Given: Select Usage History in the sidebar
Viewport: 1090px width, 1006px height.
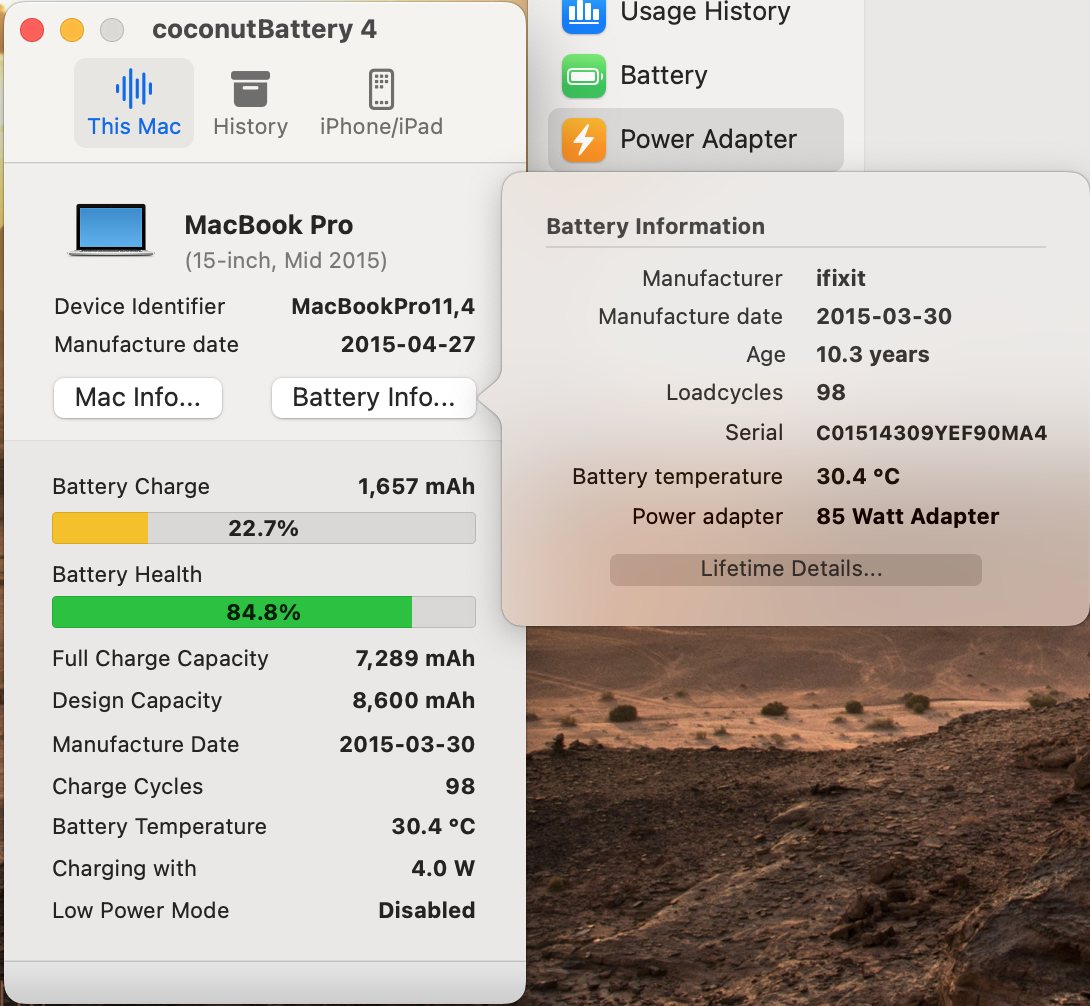Looking at the screenshot, I should click(x=705, y=12).
